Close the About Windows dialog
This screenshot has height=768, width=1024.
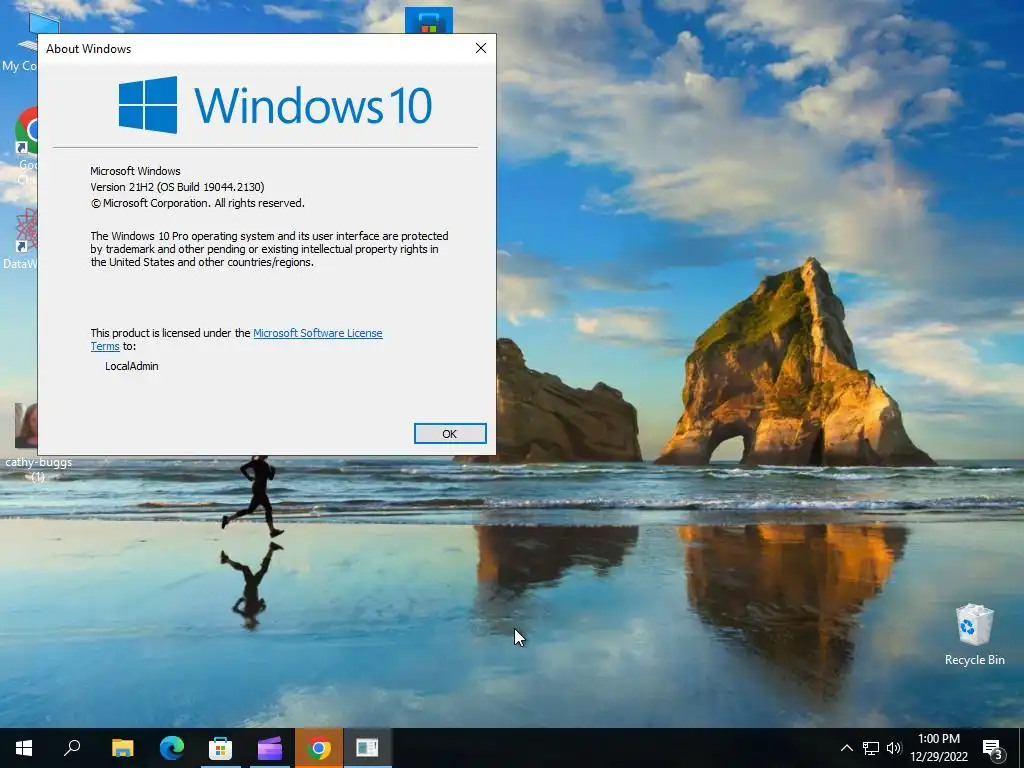point(481,48)
